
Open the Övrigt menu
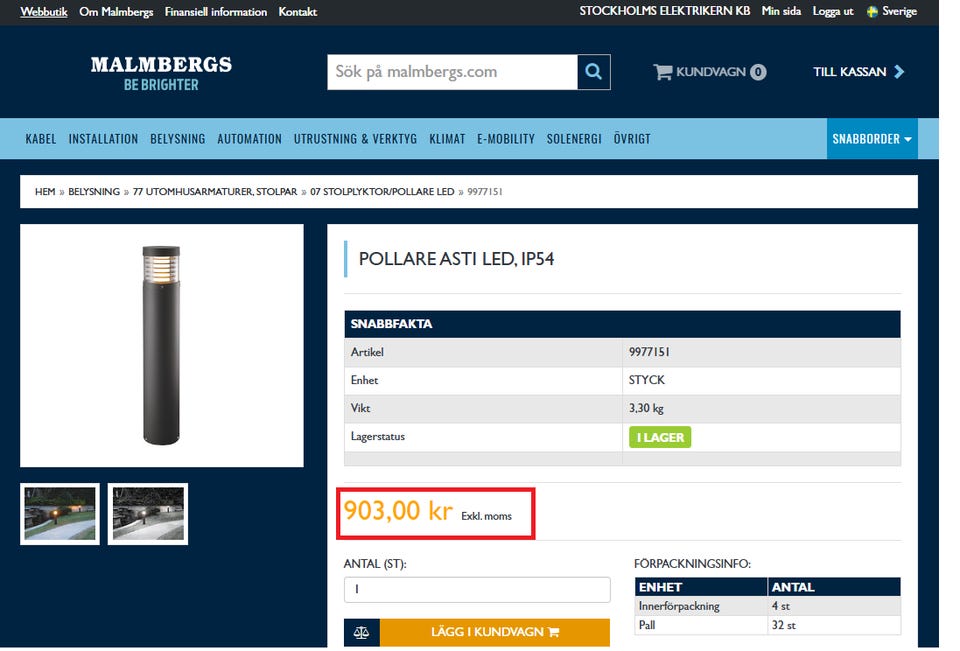click(632, 139)
